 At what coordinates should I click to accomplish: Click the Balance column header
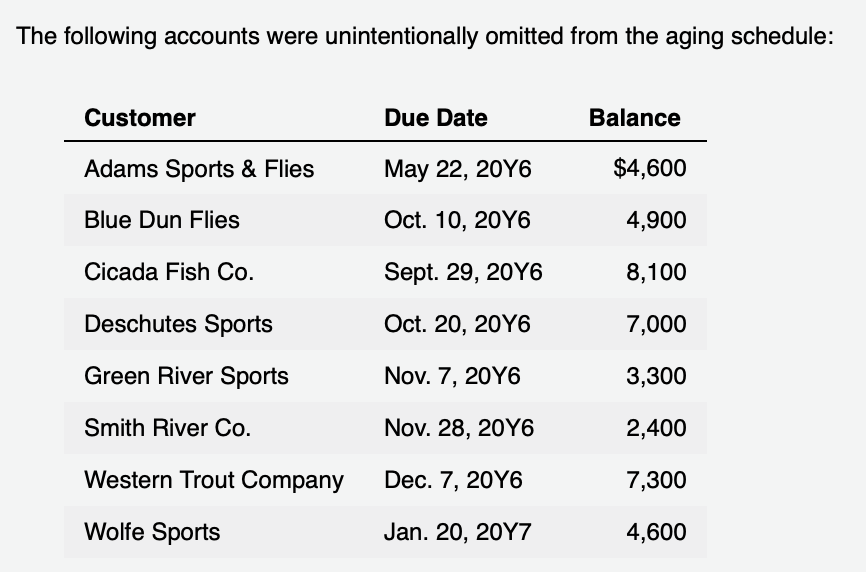[x=635, y=118]
